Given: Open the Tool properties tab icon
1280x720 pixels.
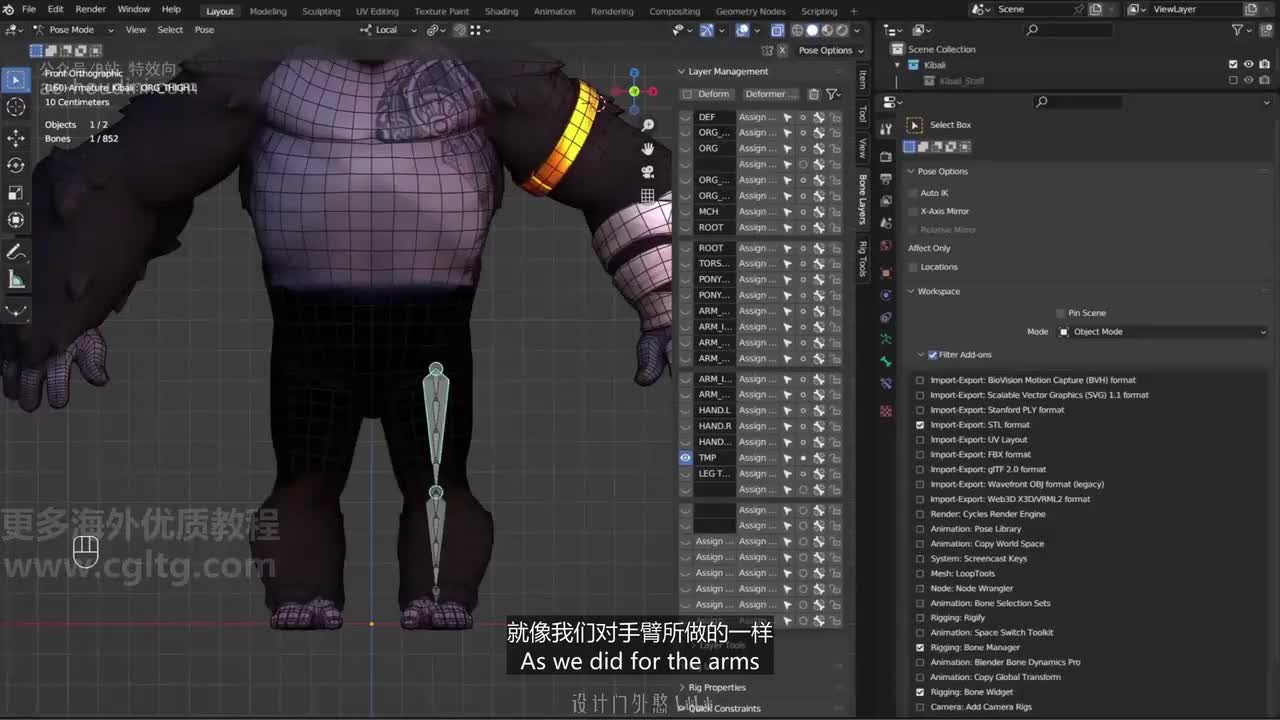Looking at the screenshot, I should tap(886, 128).
